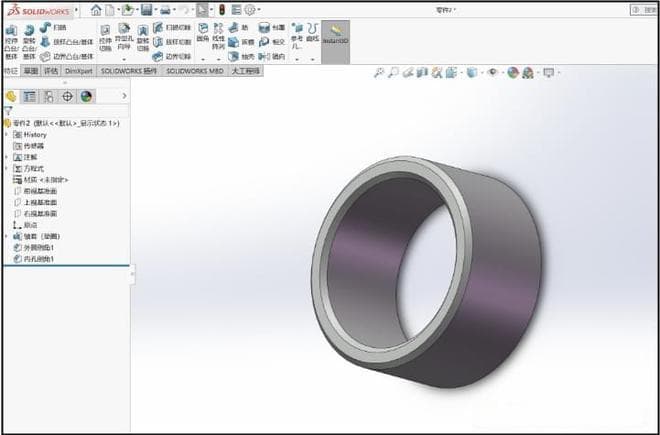Open the Display Style cube icon
The height and width of the screenshot is (435, 660).
[472, 73]
